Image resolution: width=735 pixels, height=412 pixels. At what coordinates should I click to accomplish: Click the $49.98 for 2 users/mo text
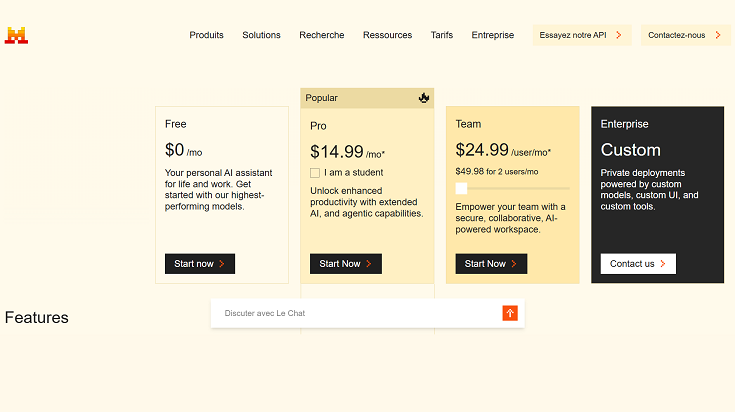(497, 172)
